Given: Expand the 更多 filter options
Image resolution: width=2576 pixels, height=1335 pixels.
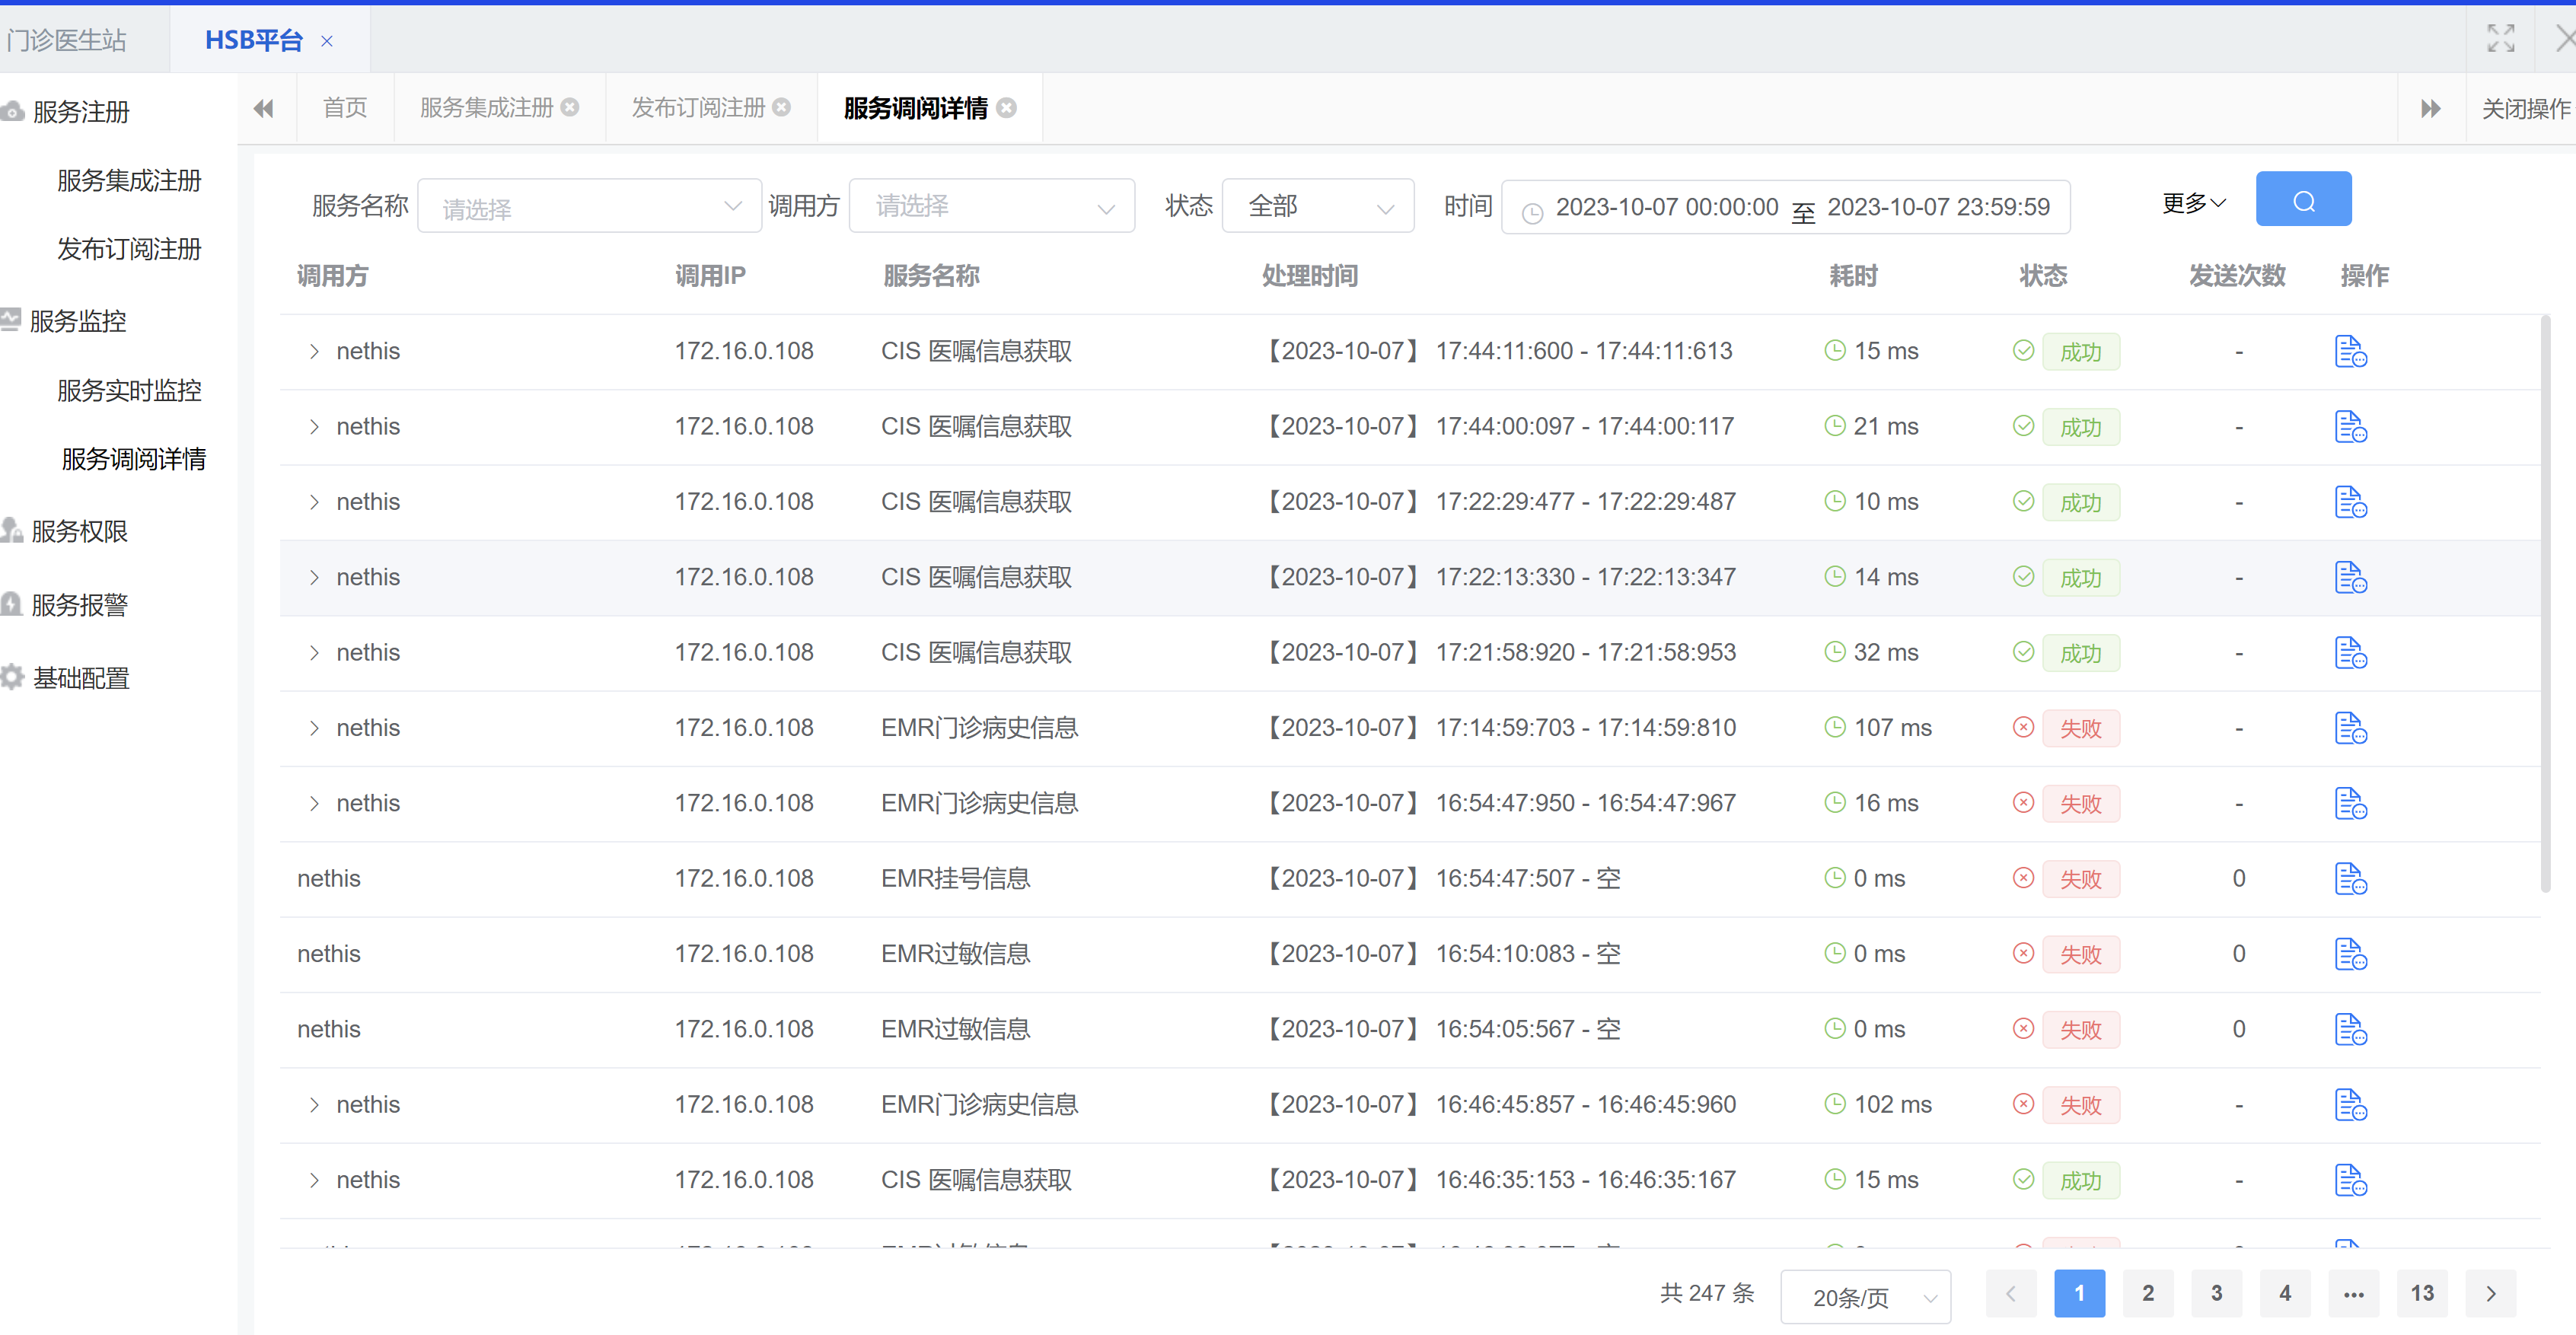Looking at the screenshot, I should coord(2194,203).
